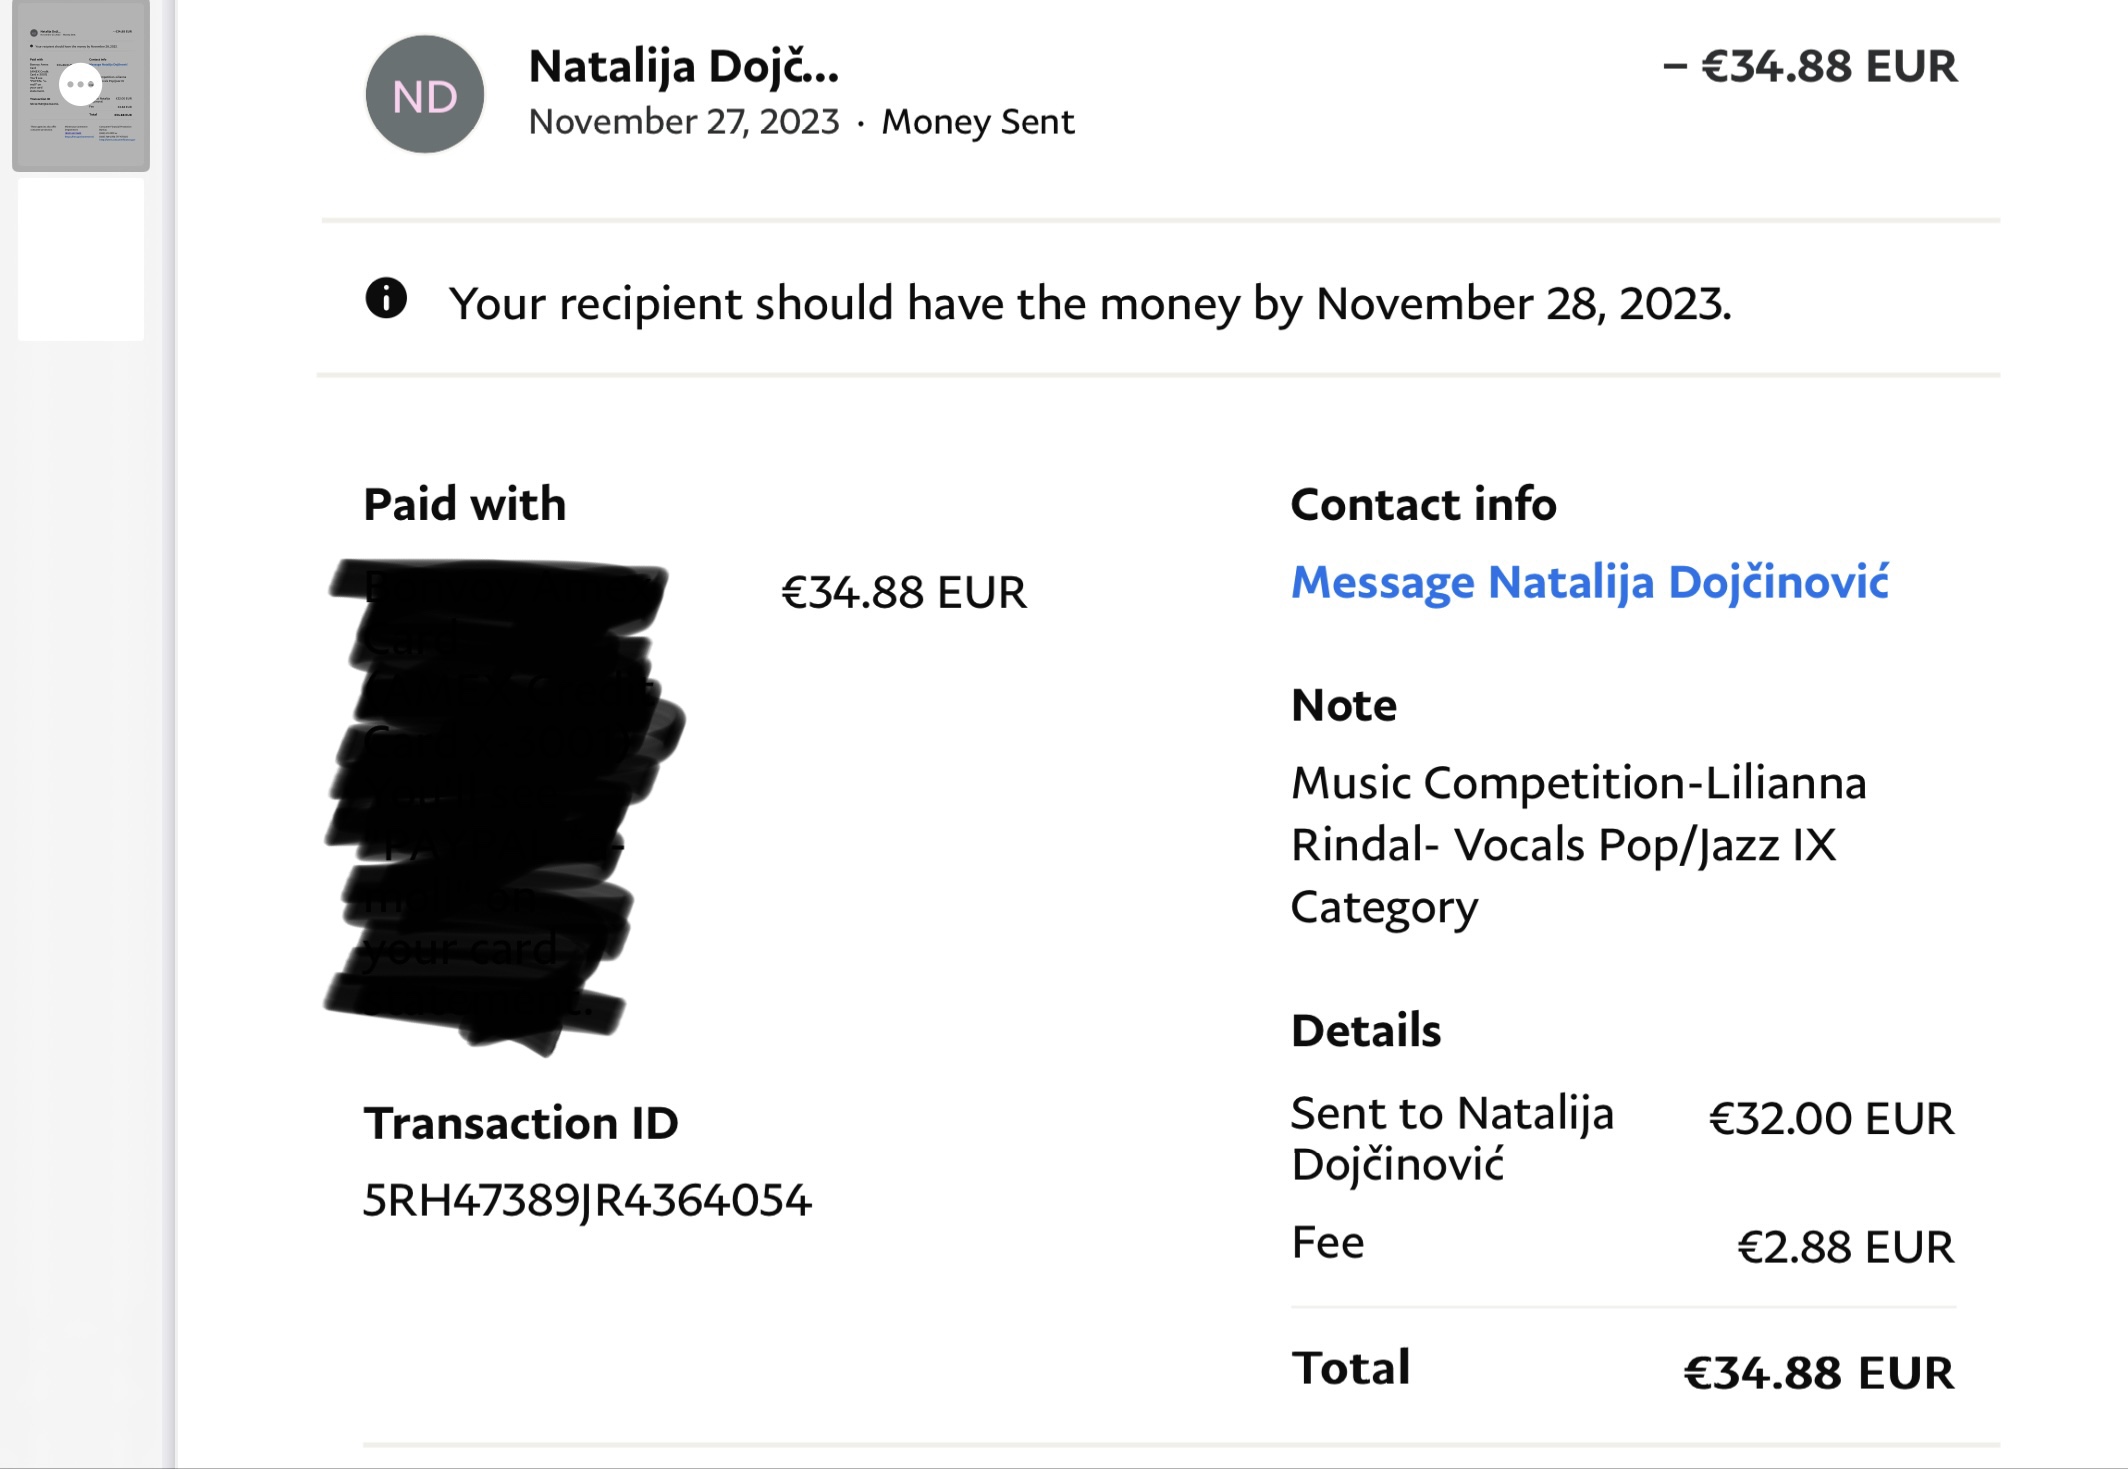Click the info icon beside recipient notice

coord(386,298)
